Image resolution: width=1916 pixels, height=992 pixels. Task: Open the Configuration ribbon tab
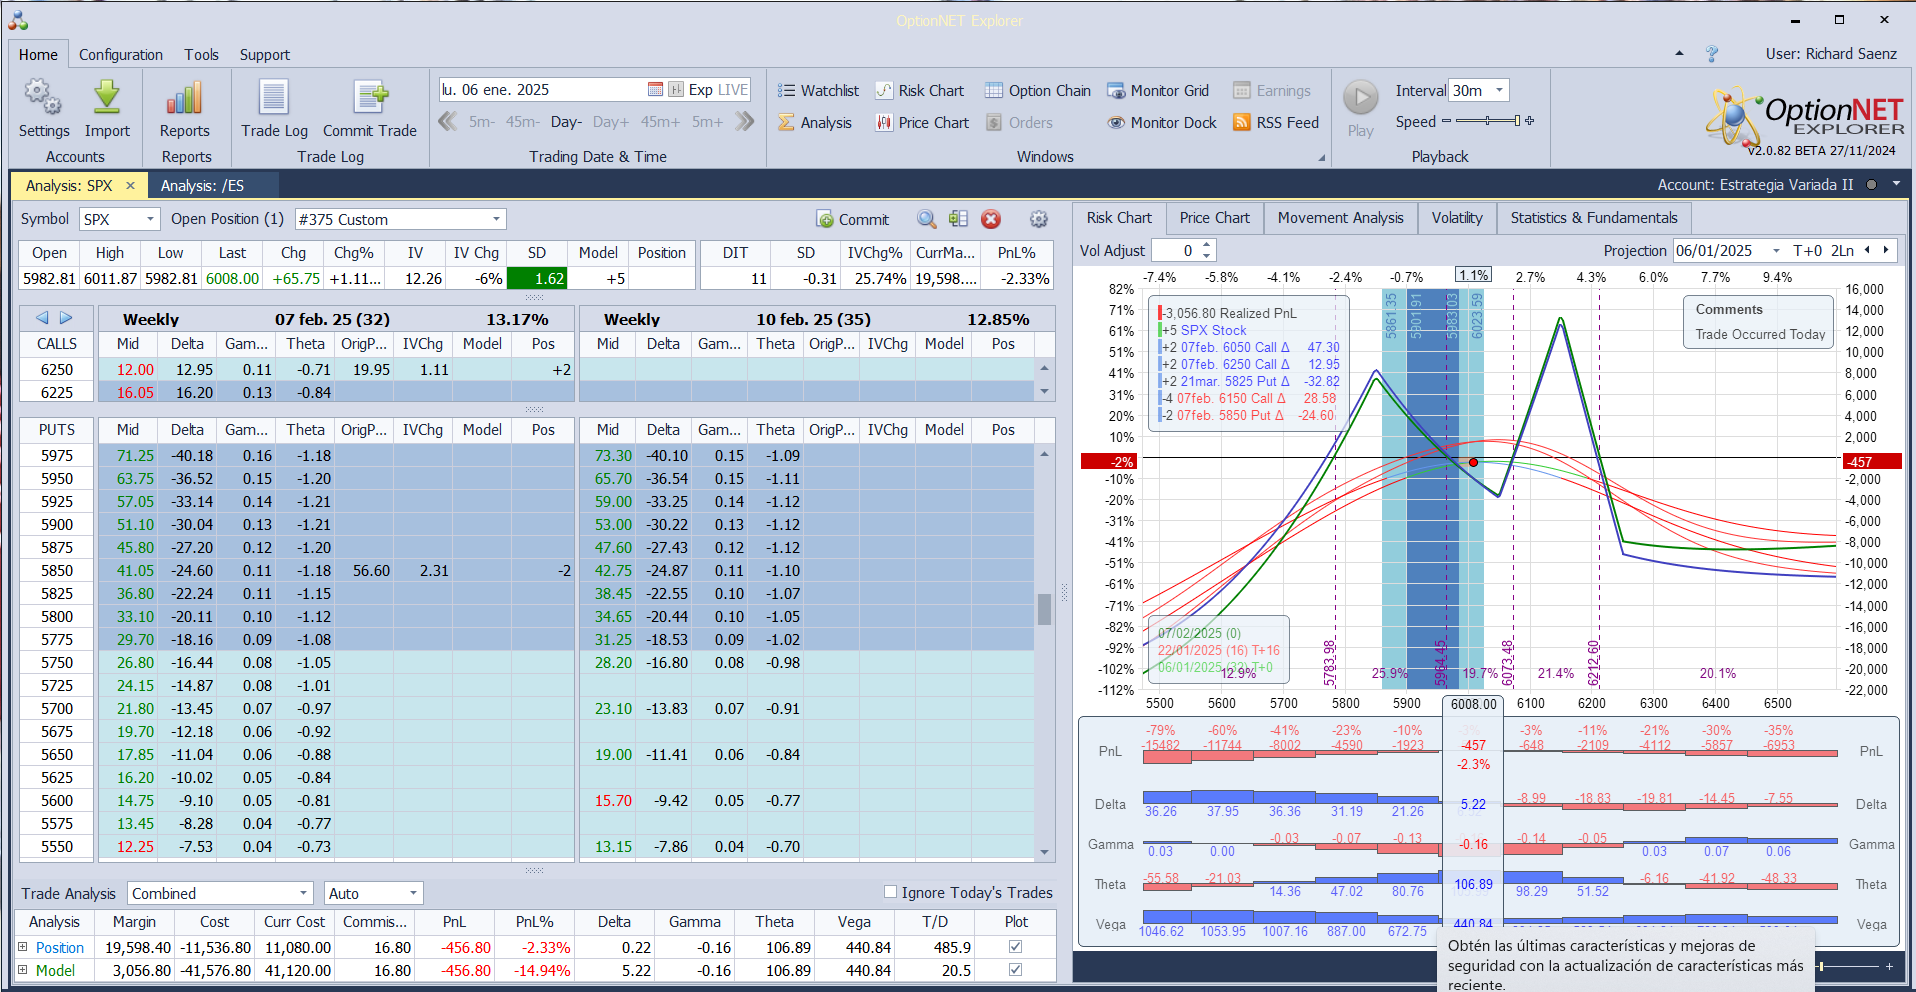point(120,55)
